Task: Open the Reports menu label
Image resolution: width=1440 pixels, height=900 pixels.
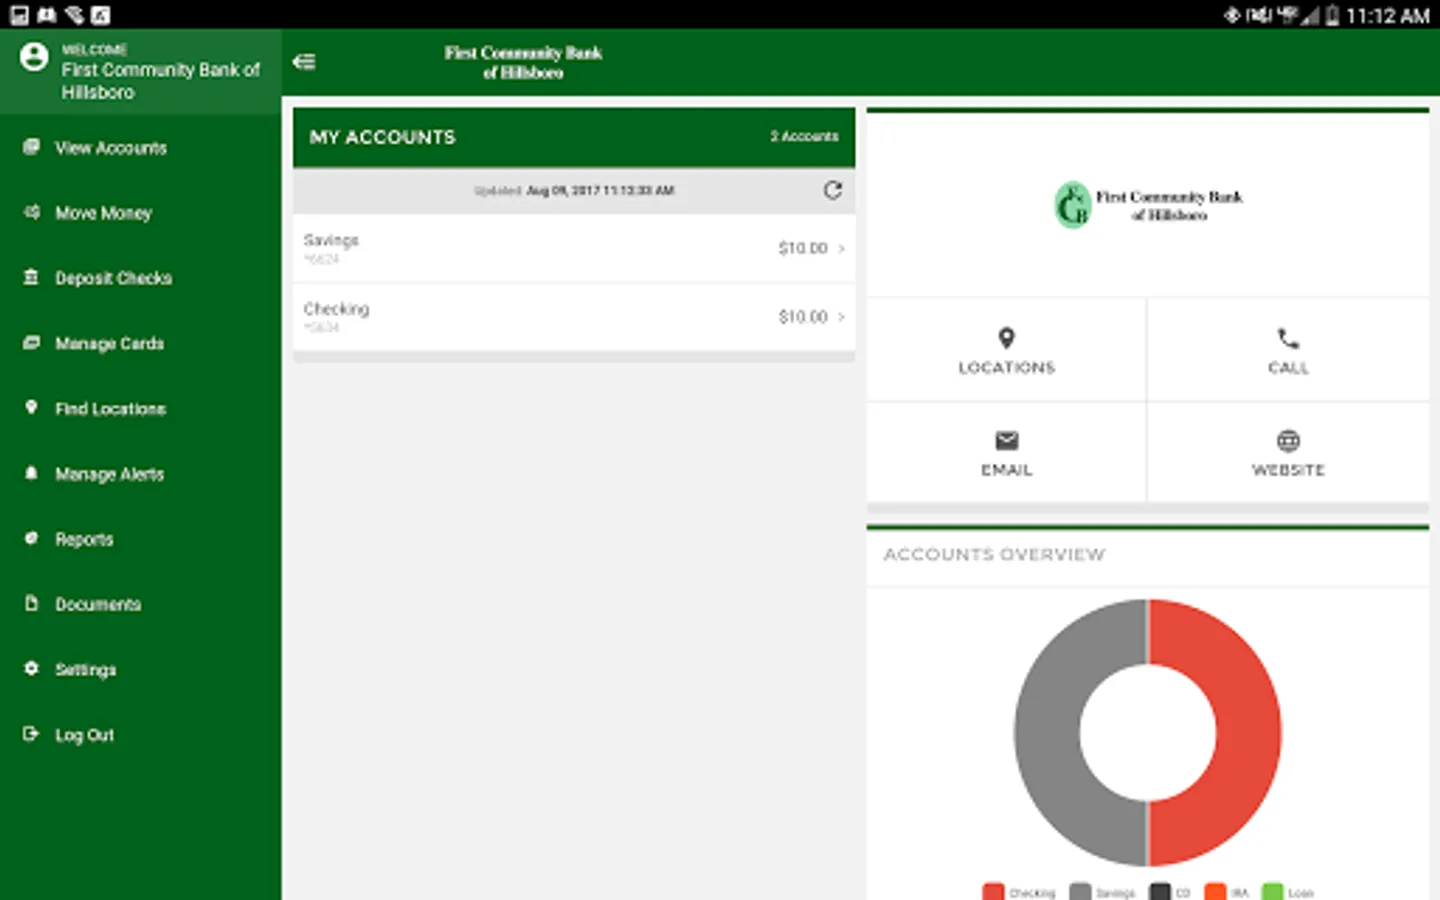Action: coord(84,539)
